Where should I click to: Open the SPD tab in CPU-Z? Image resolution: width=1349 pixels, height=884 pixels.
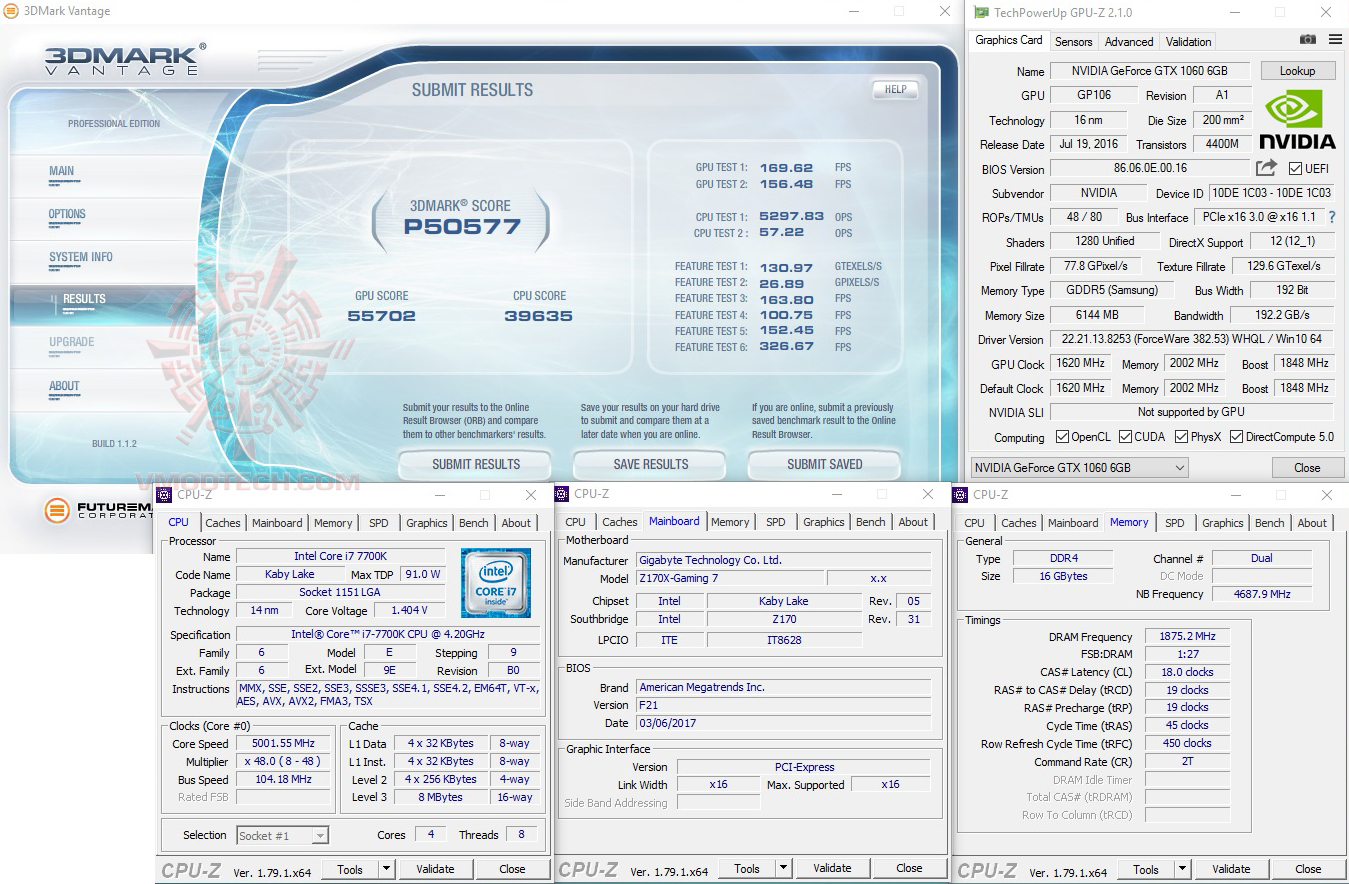coord(380,522)
